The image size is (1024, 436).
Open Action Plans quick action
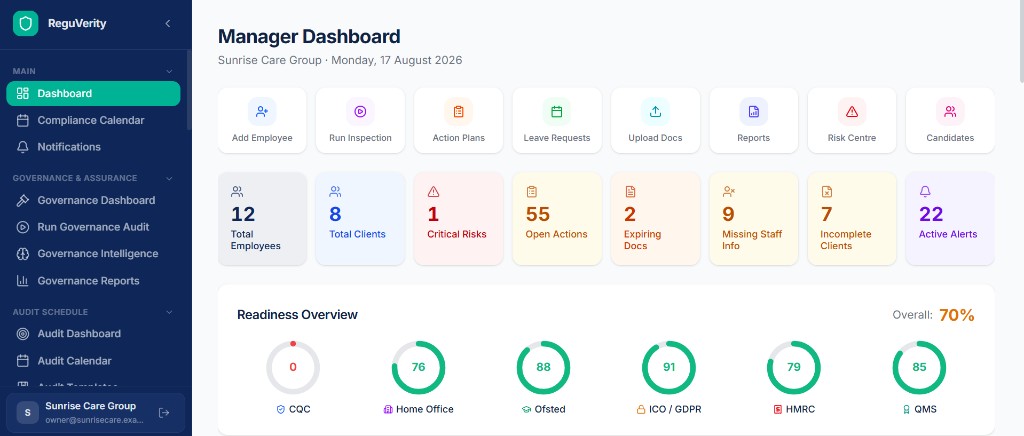458,121
